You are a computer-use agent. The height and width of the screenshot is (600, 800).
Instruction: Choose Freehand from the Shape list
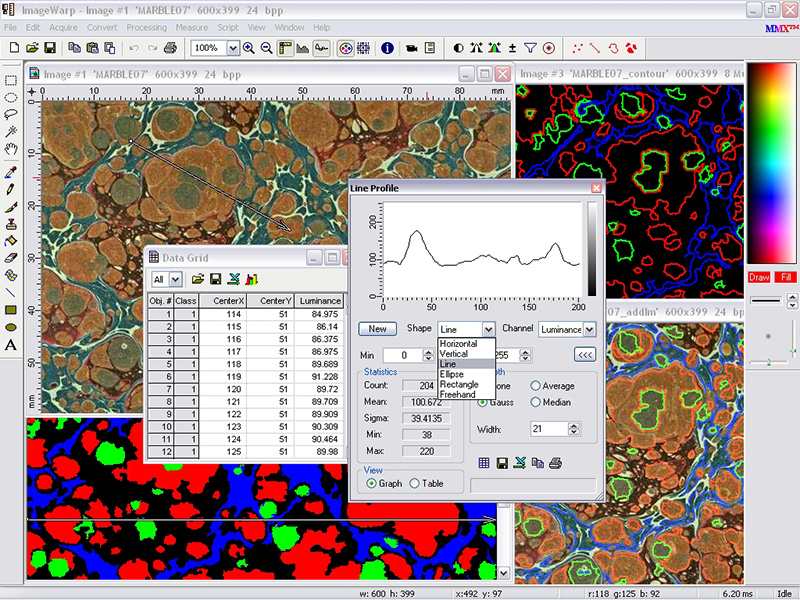(x=467, y=394)
